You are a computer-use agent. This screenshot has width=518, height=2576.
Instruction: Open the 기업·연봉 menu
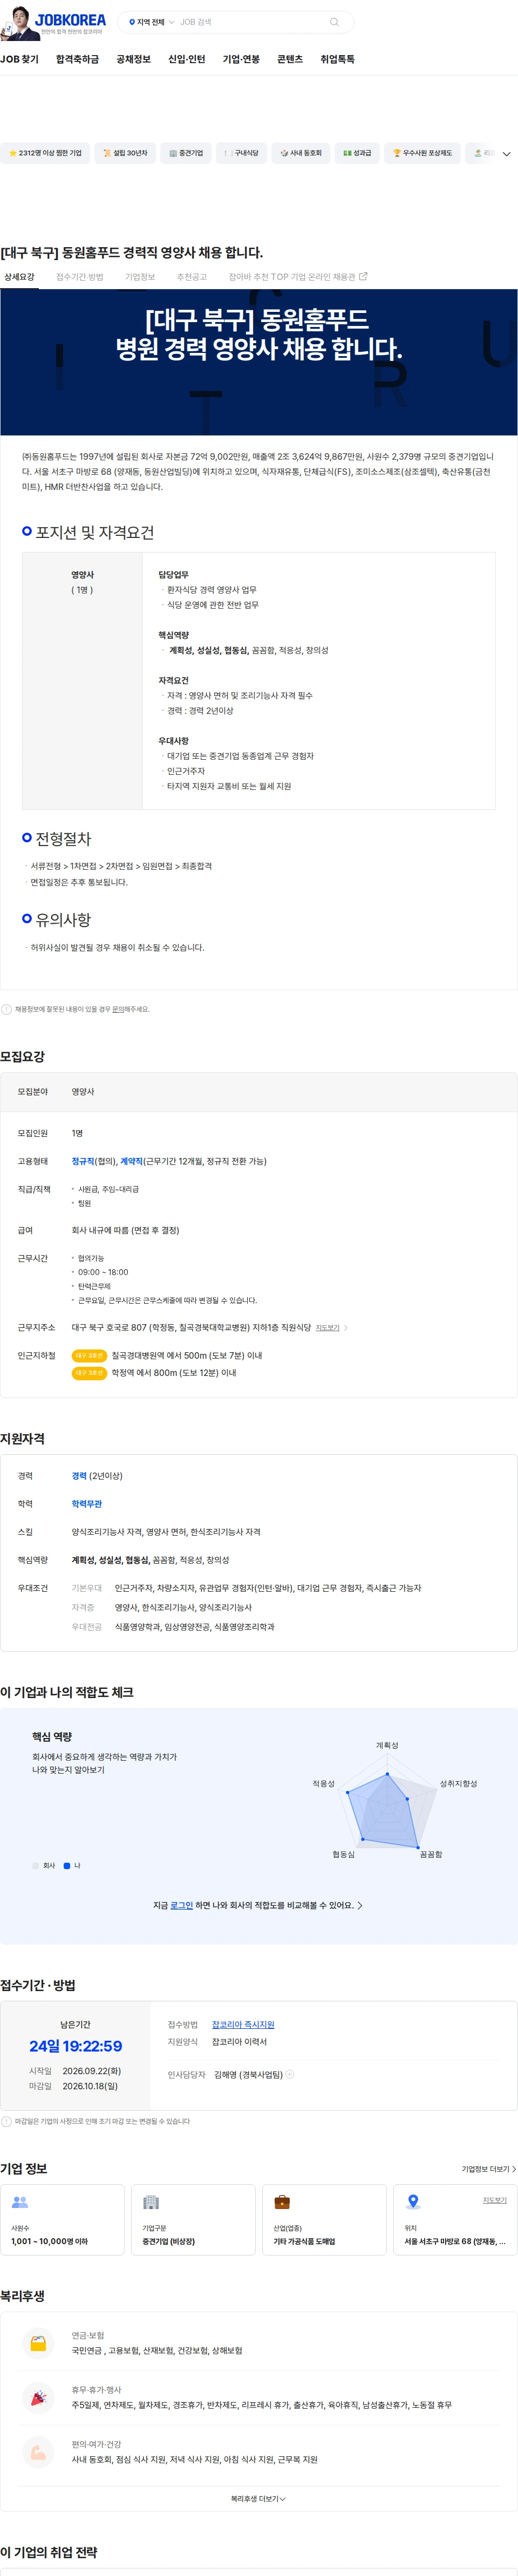[241, 59]
